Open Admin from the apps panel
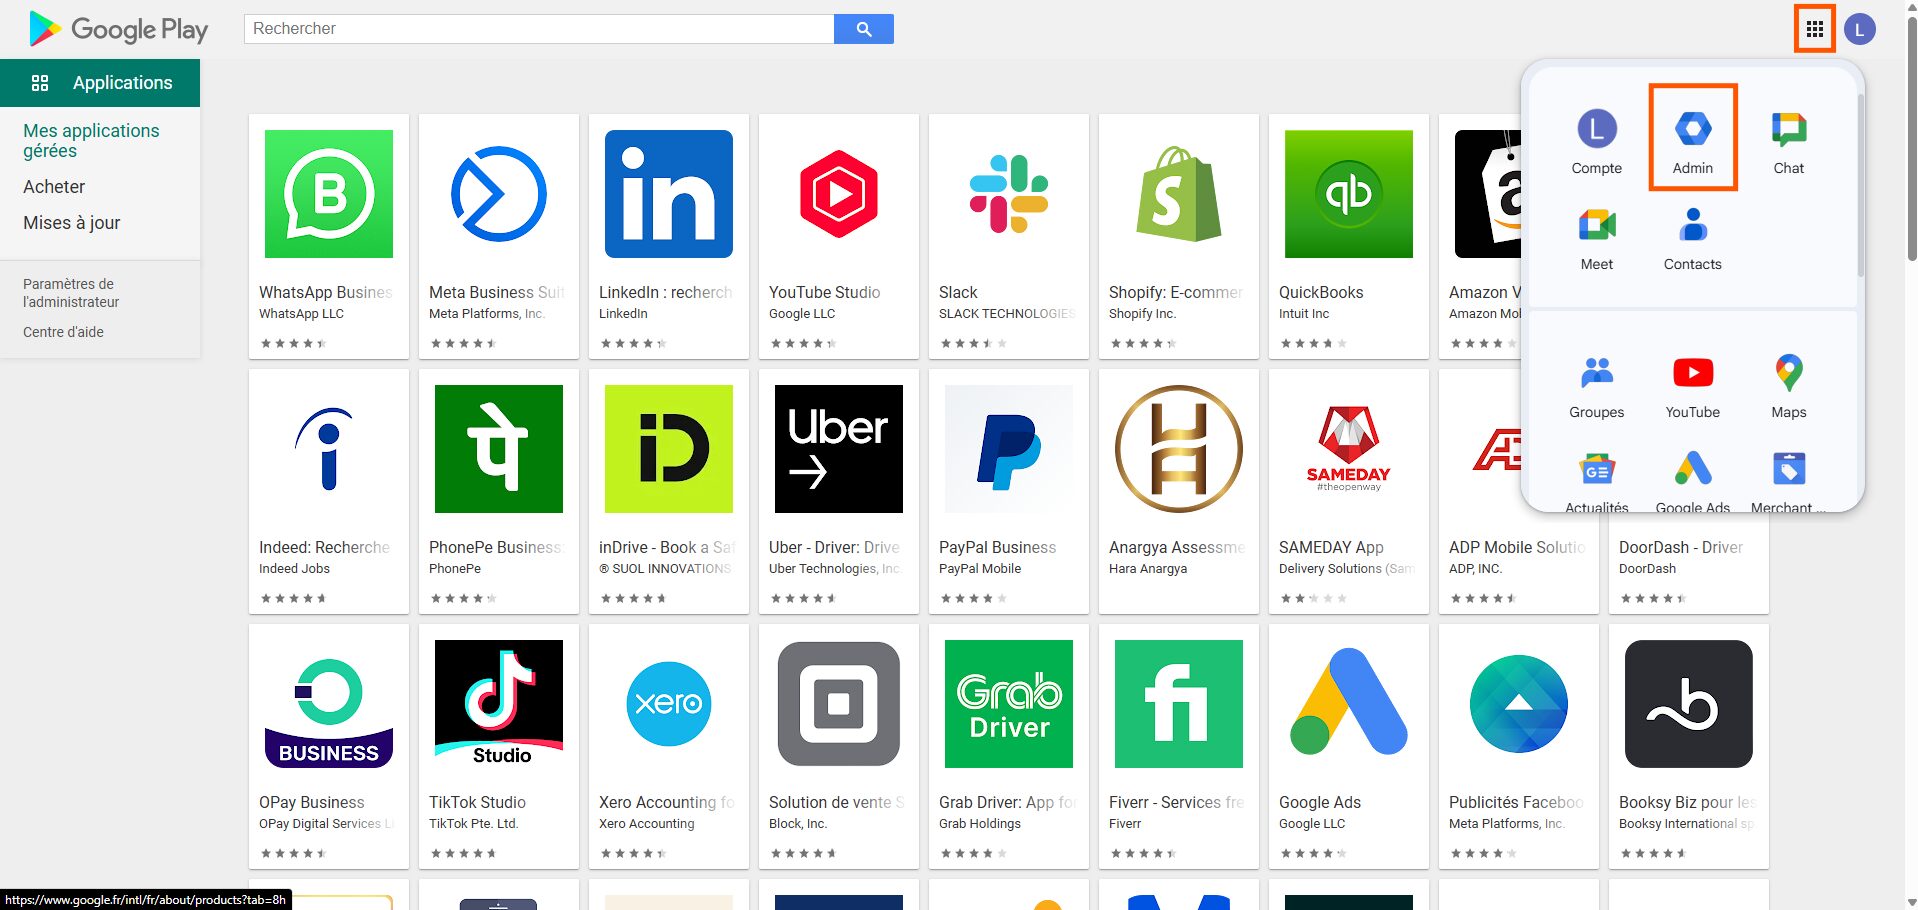 point(1692,137)
